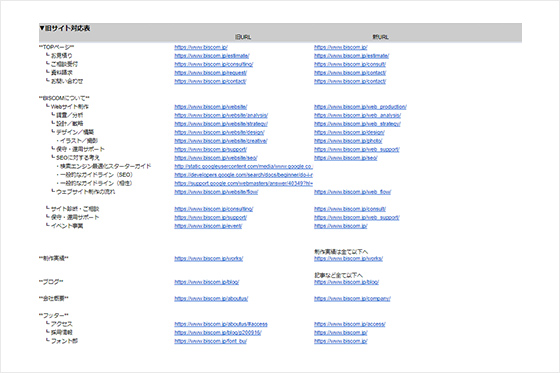Open old URL link in 採用情報 row

coord(218,333)
